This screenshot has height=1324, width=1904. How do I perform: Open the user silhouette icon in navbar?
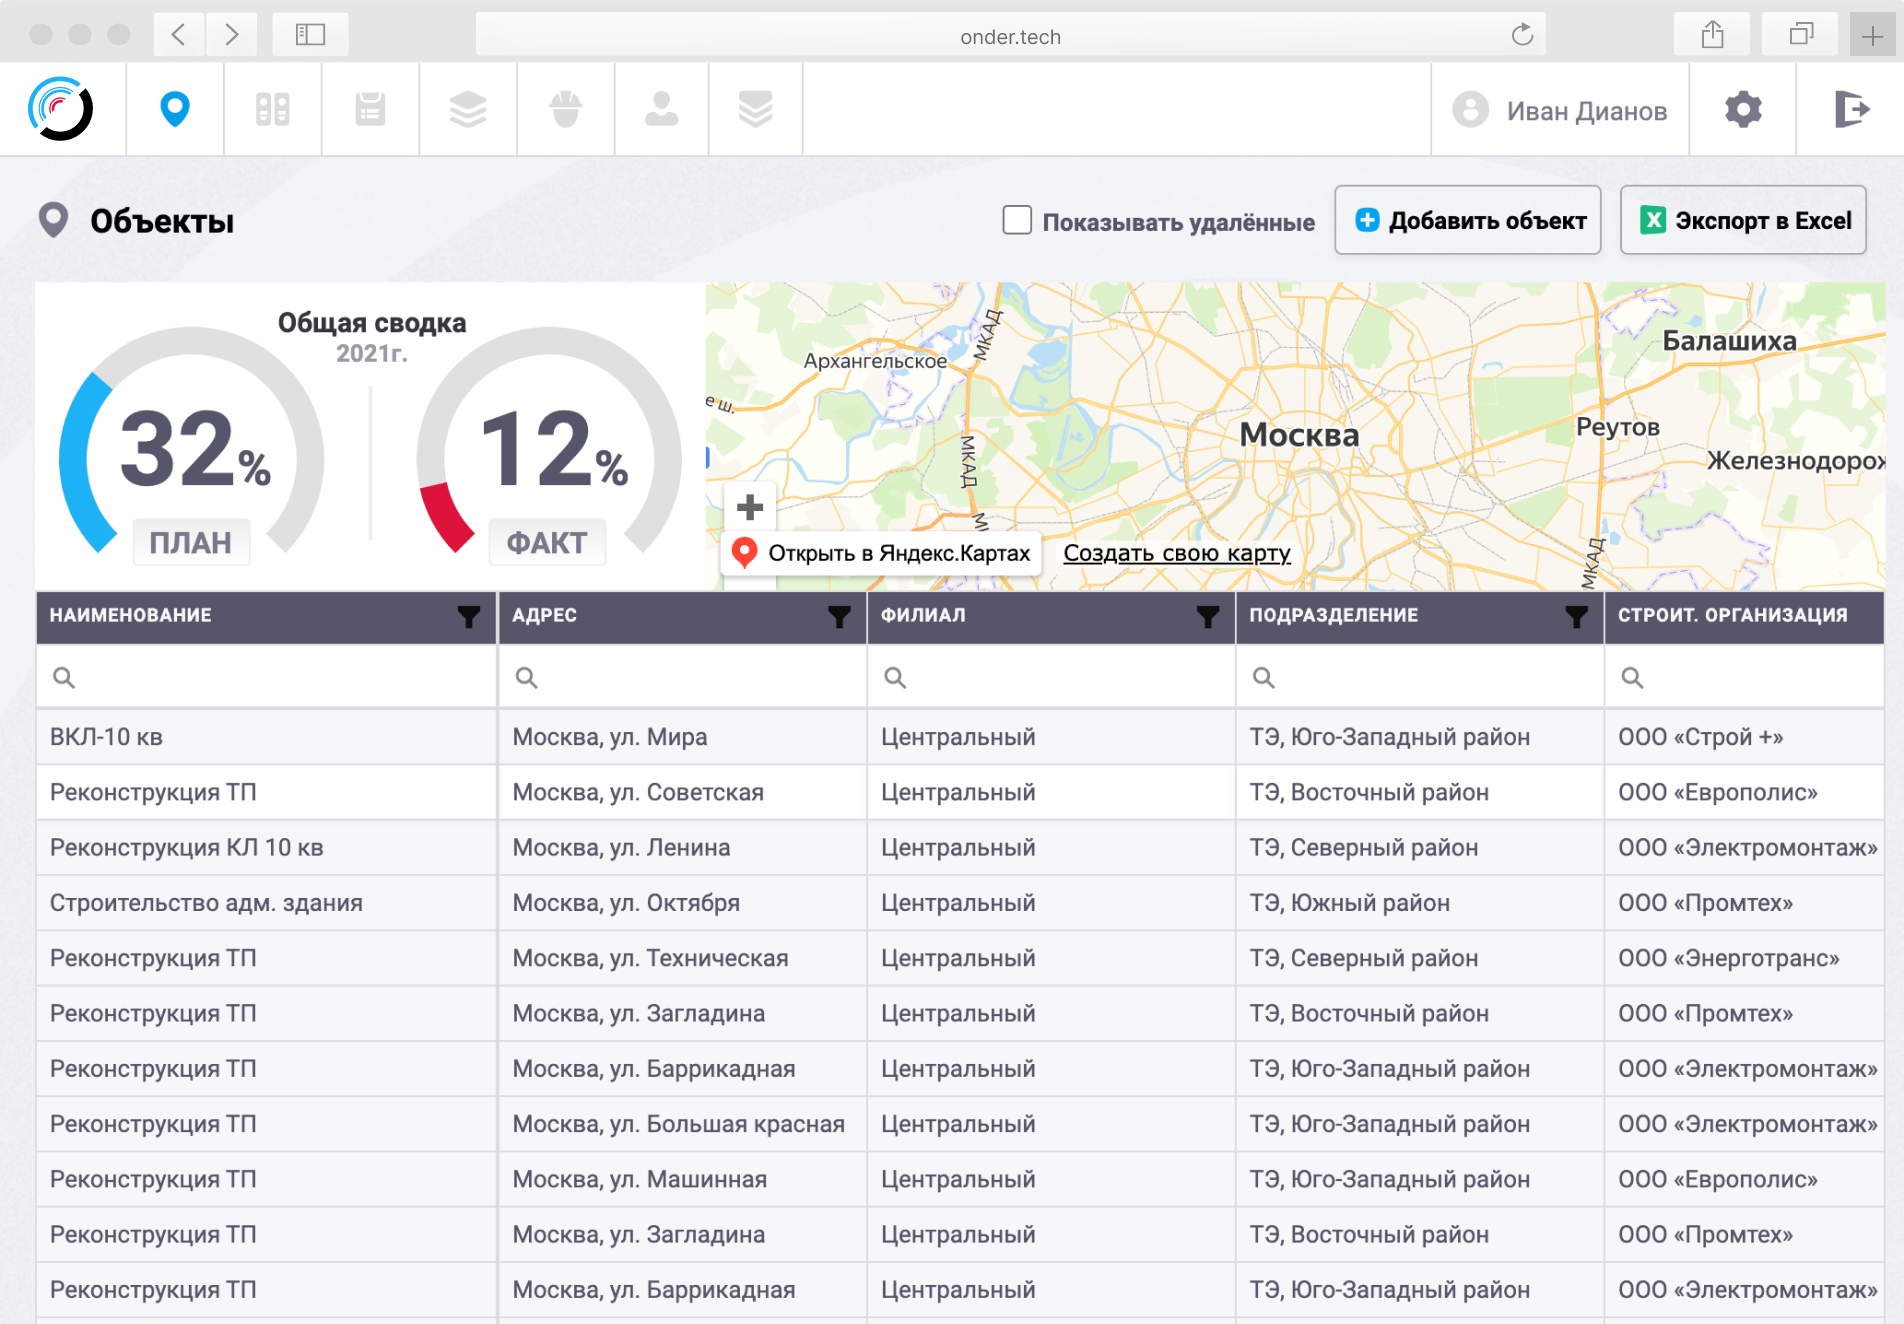click(x=661, y=109)
